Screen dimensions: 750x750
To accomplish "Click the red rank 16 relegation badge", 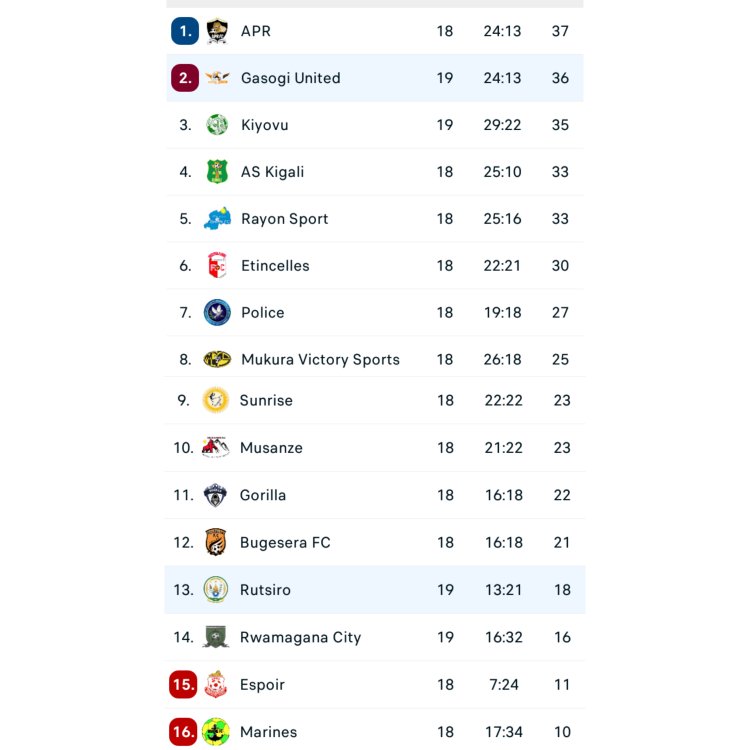I will pos(183,732).
